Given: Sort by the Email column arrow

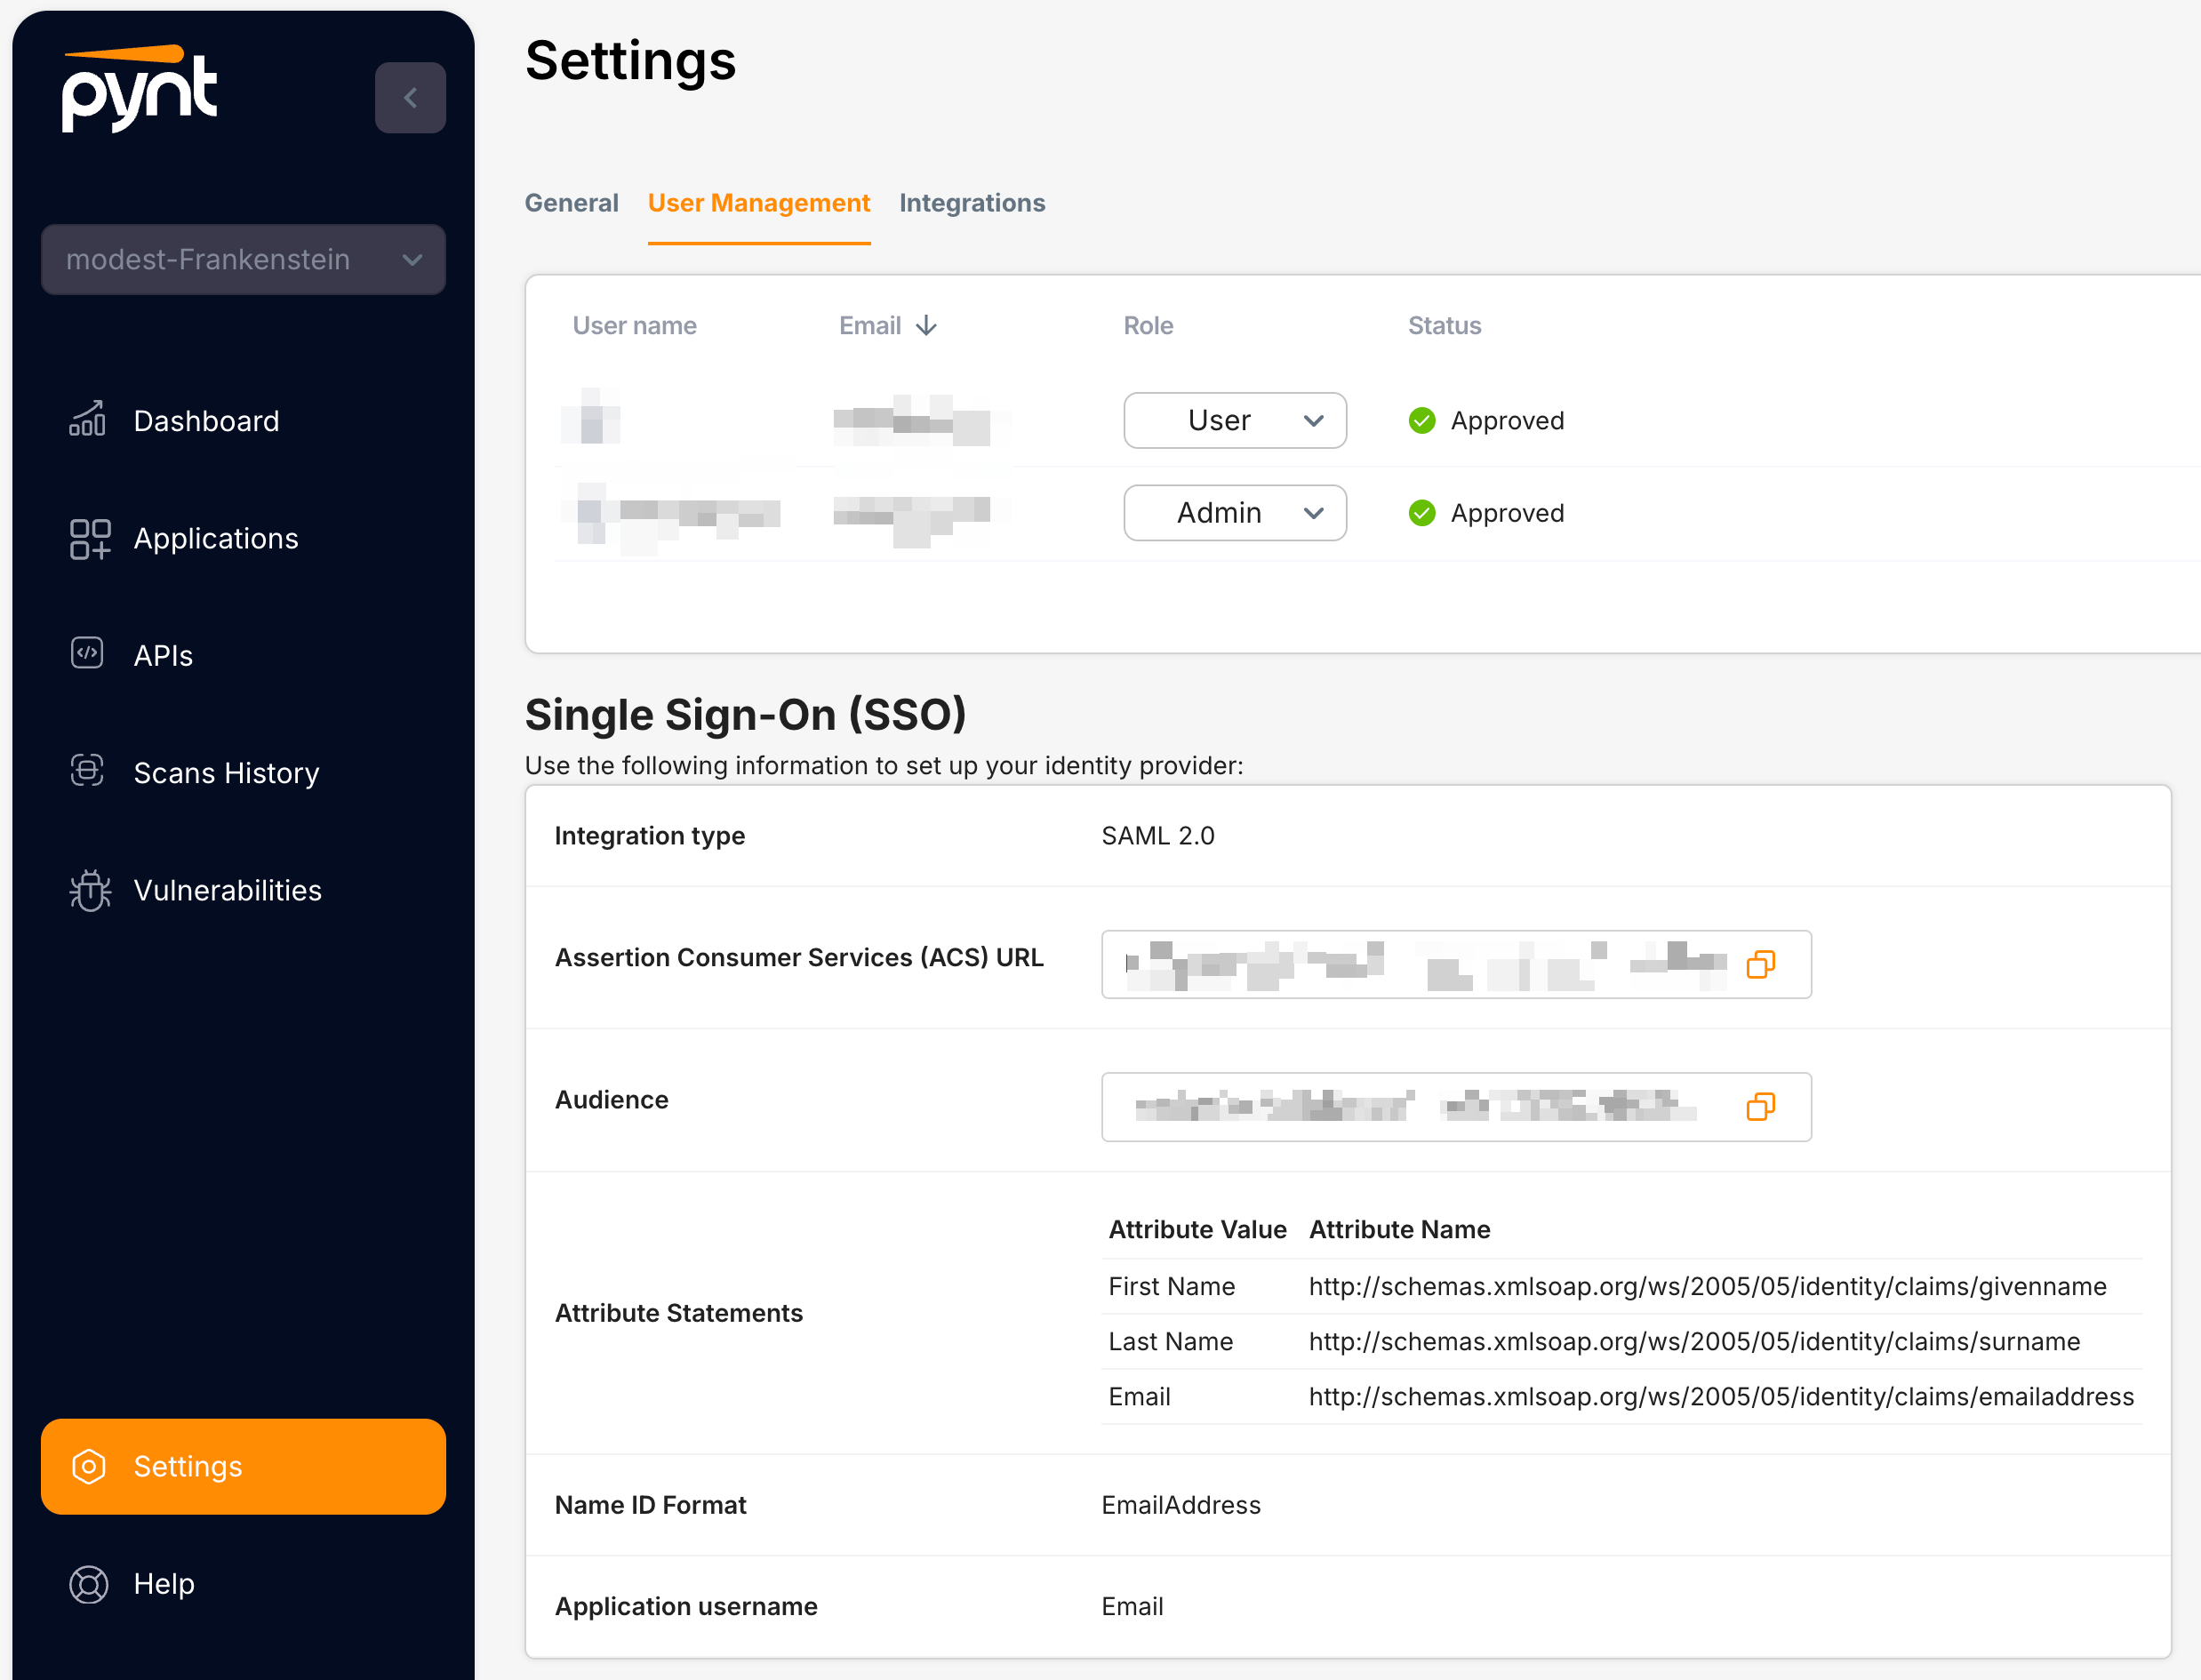Looking at the screenshot, I should [927, 326].
